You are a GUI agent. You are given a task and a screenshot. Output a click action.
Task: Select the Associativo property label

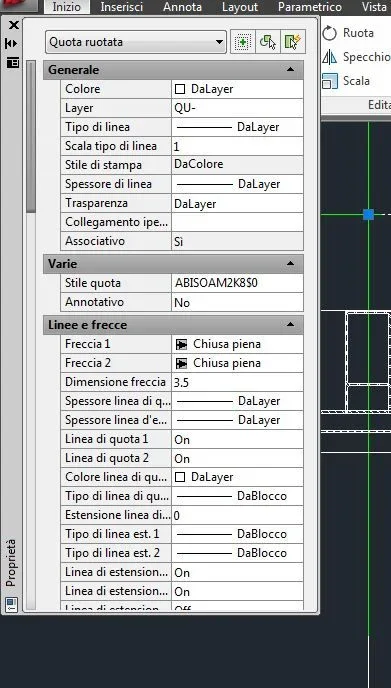coord(95,241)
